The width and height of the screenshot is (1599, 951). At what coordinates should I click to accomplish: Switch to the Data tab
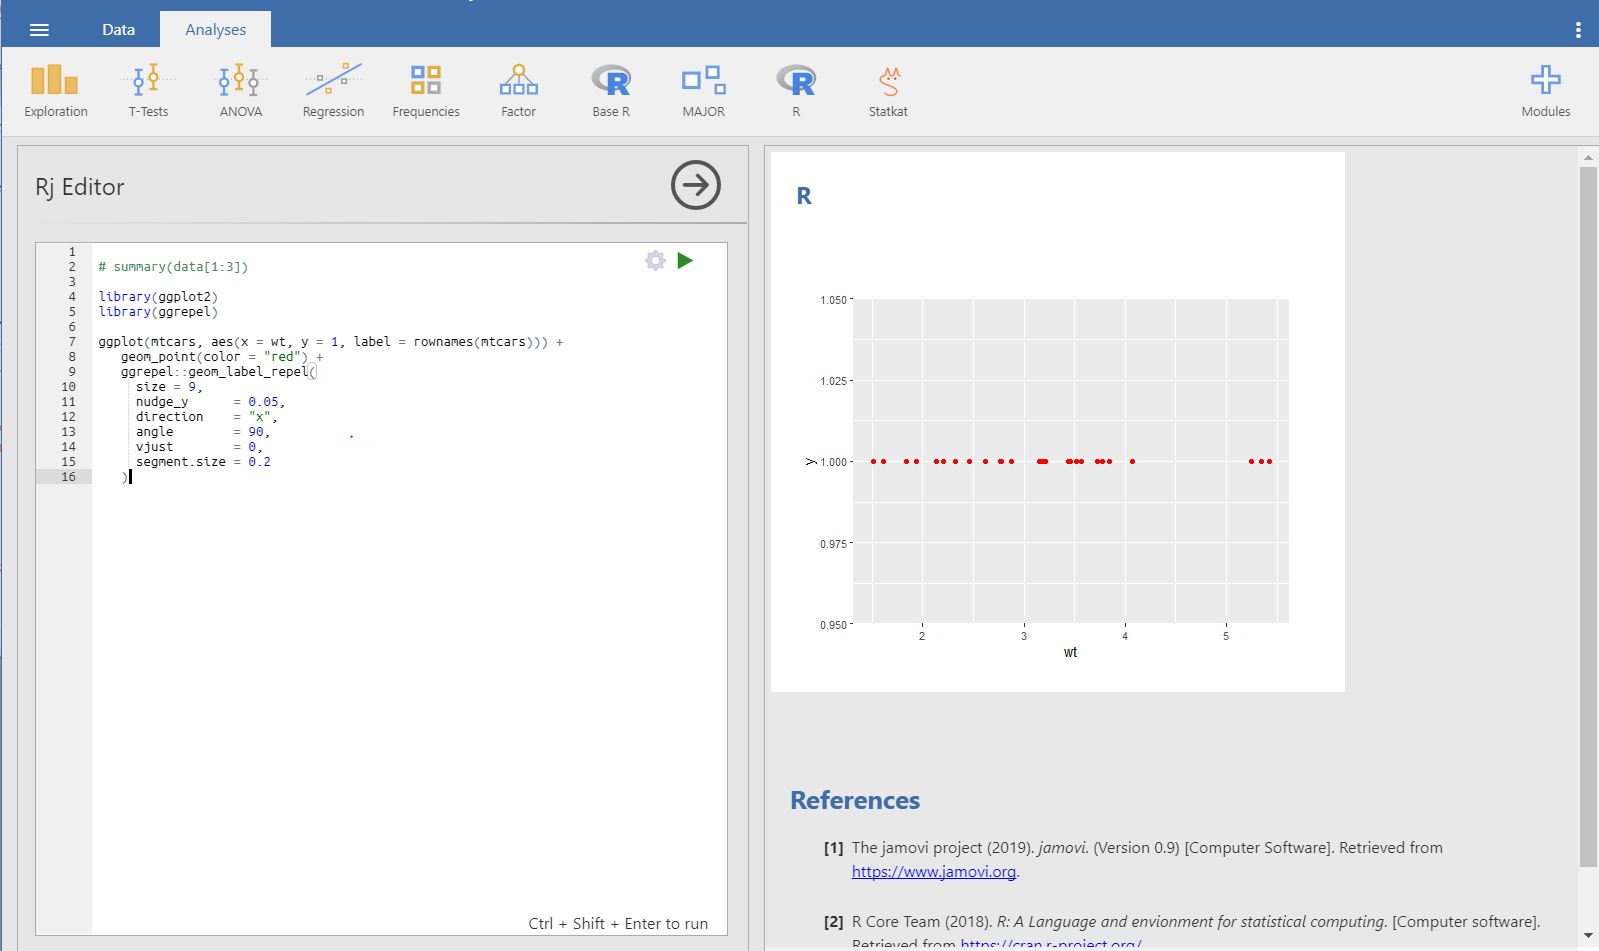pyautogui.click(x=118, y=30)
